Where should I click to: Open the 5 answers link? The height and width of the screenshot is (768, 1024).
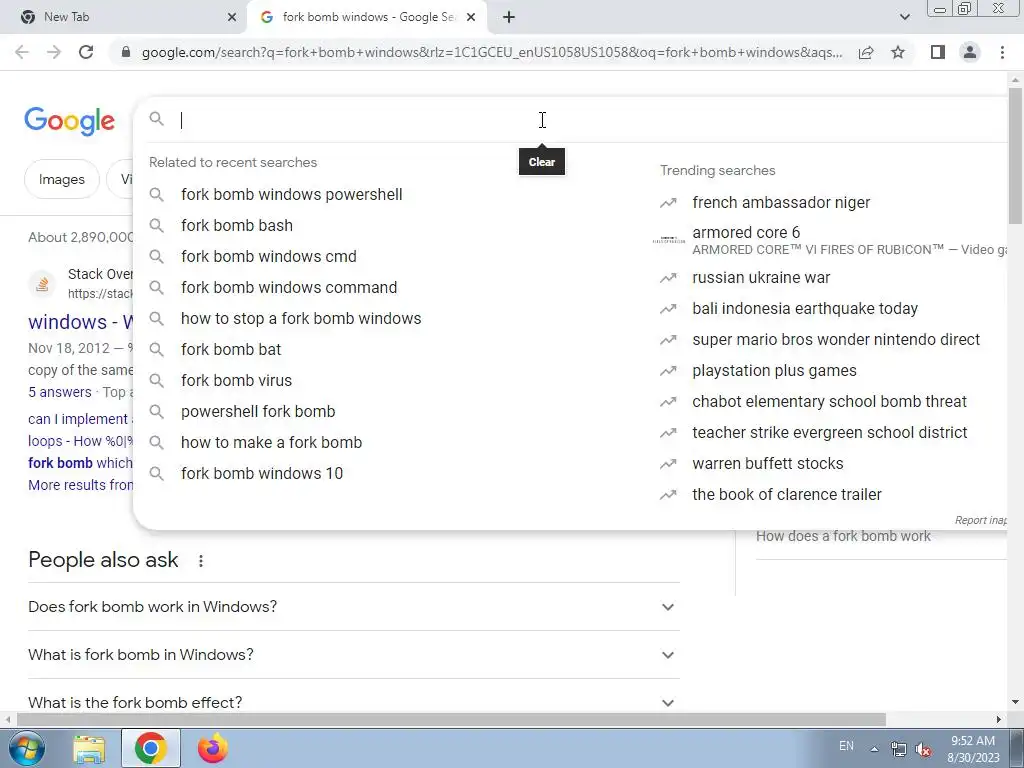[59, 392]
